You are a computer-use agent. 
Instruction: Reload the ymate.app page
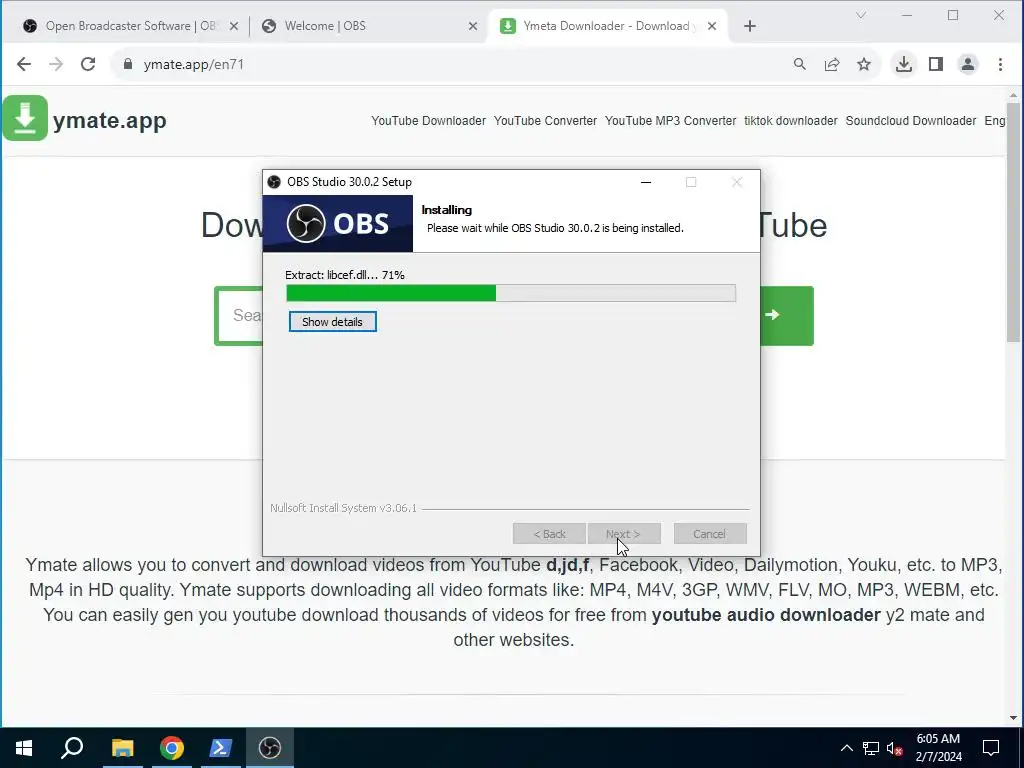[x=88, y=64]
